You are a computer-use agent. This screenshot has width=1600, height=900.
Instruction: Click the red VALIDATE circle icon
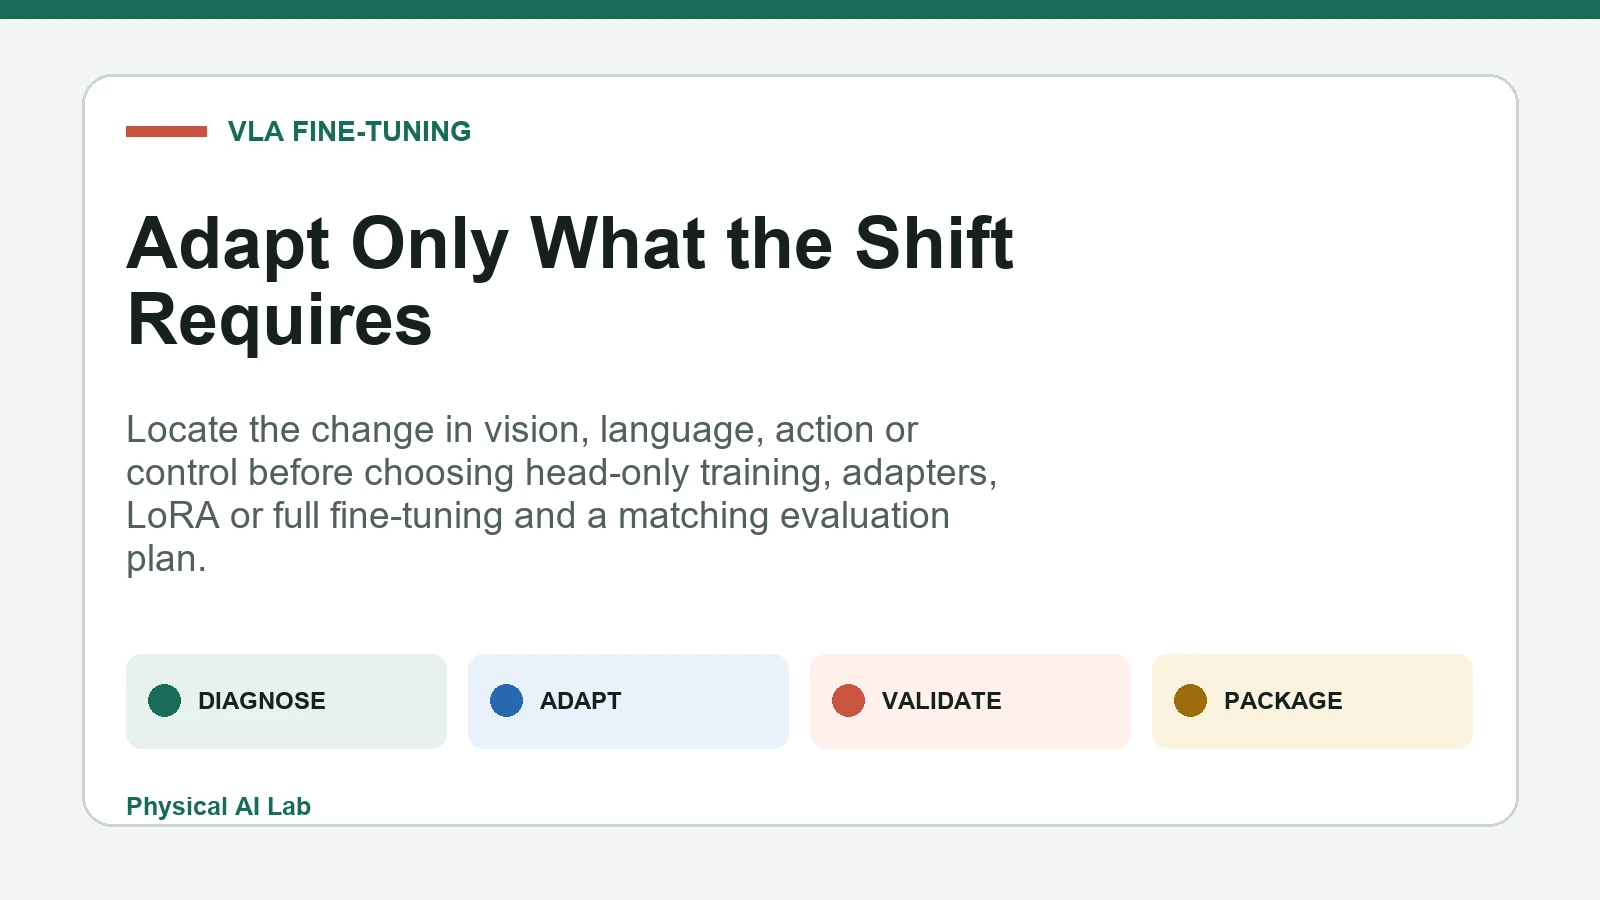848,701
